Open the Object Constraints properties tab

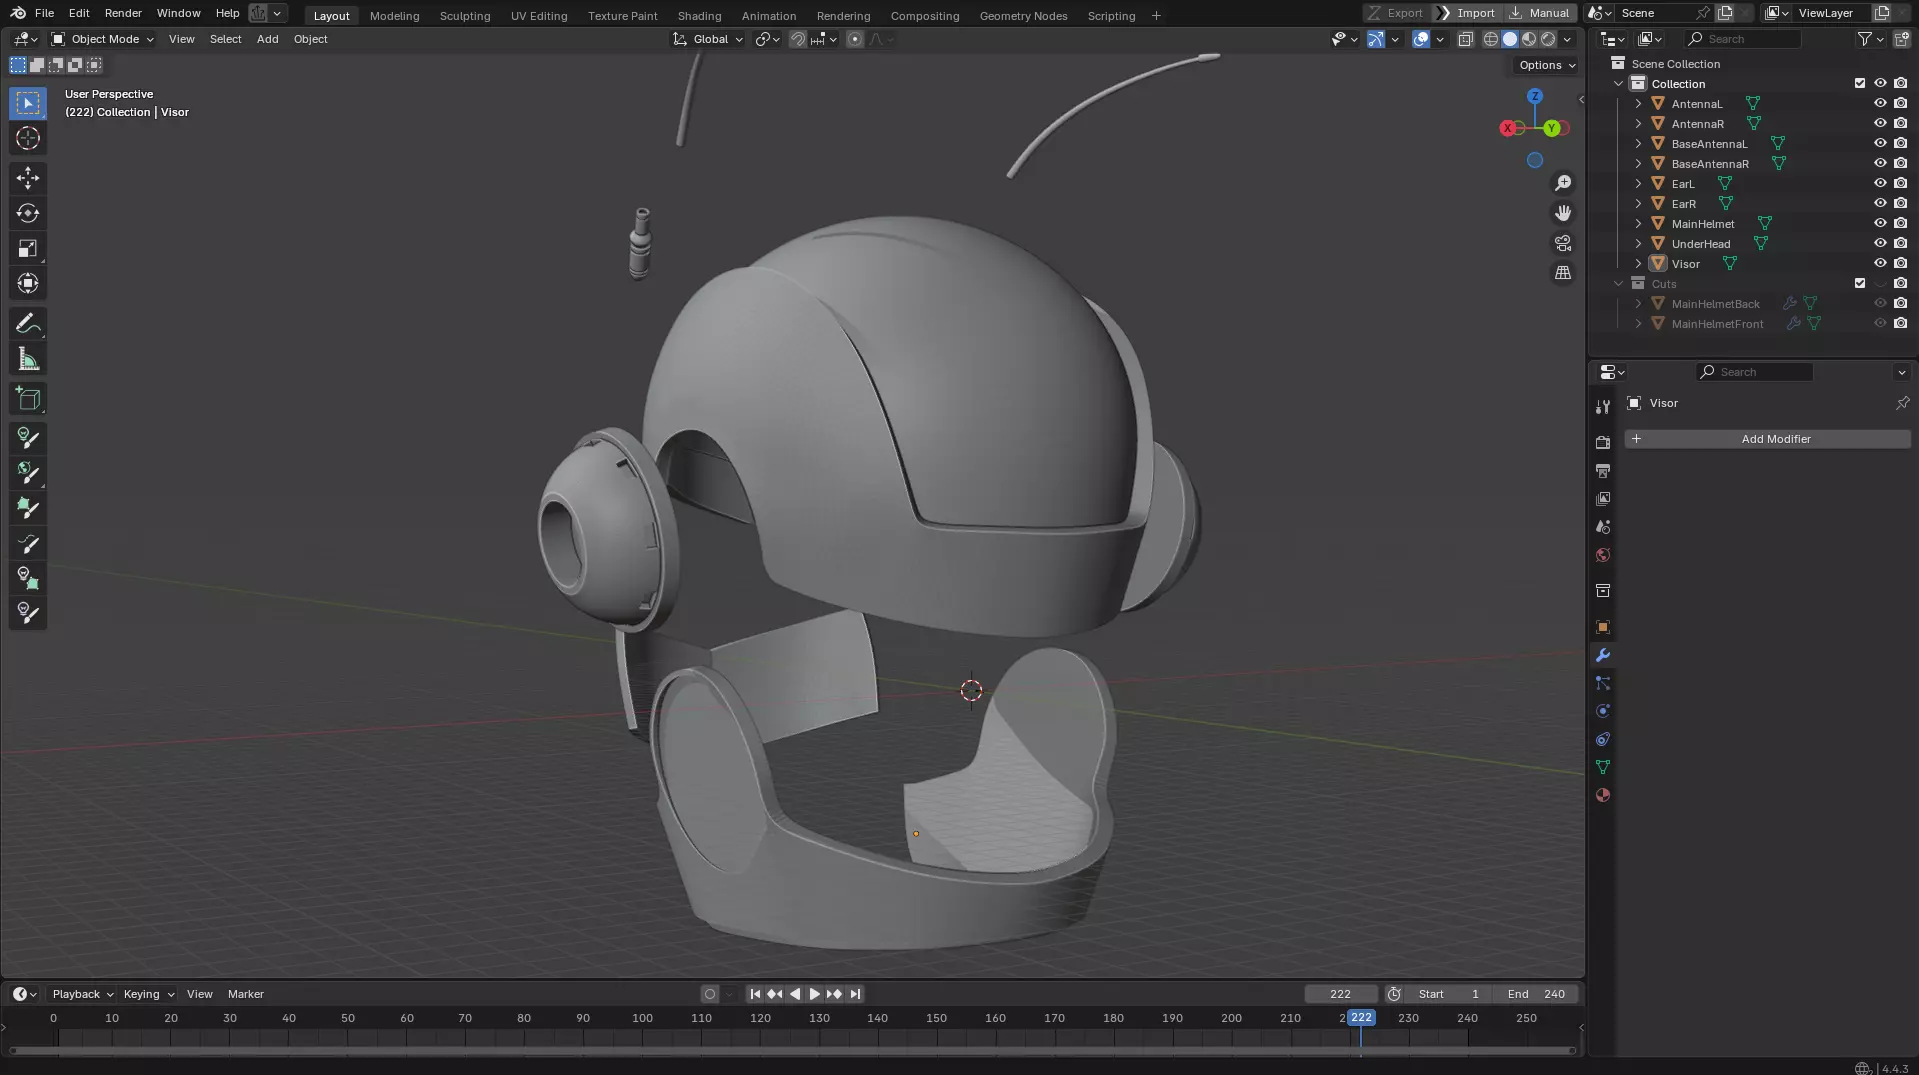[1603, 739]
